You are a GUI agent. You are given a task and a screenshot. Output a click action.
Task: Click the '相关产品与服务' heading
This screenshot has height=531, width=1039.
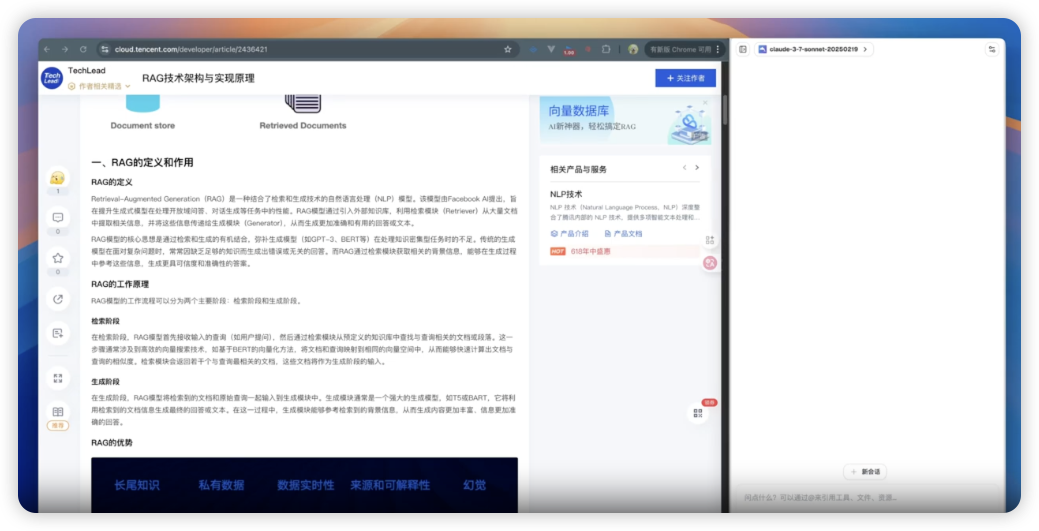pos(578,169)
